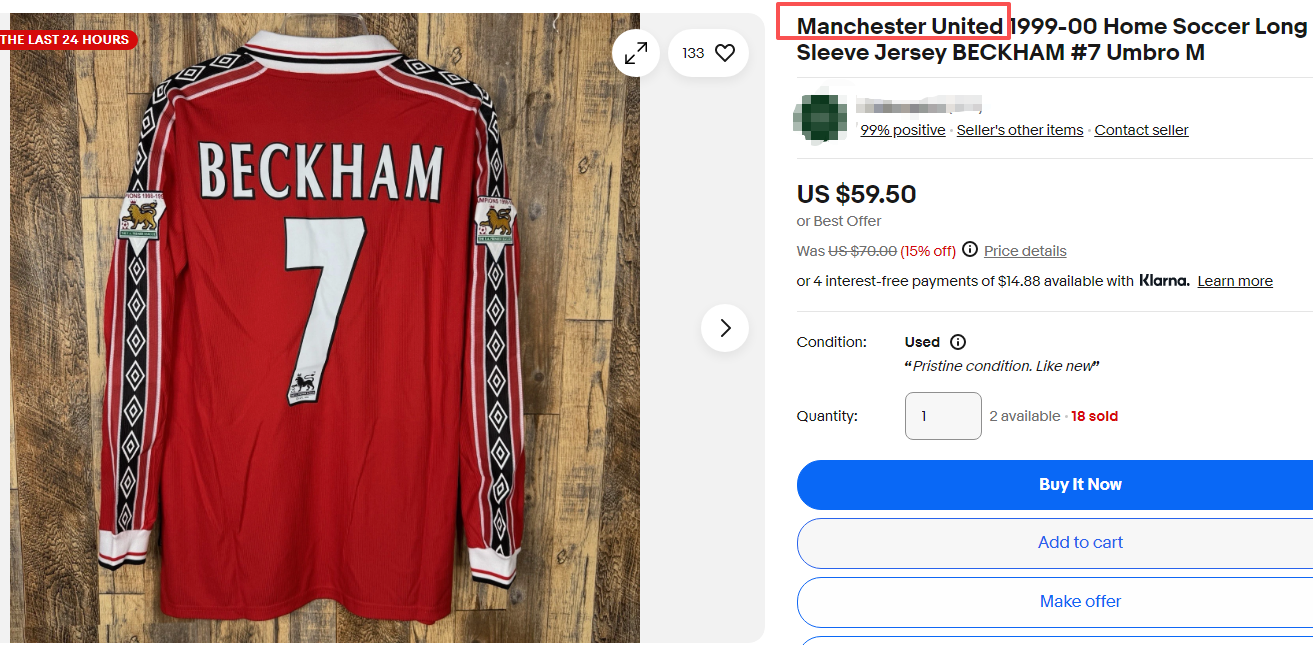Click the Last 24 Hours red badge
This screenshot has height=645, width=1313.
[67, 39]
